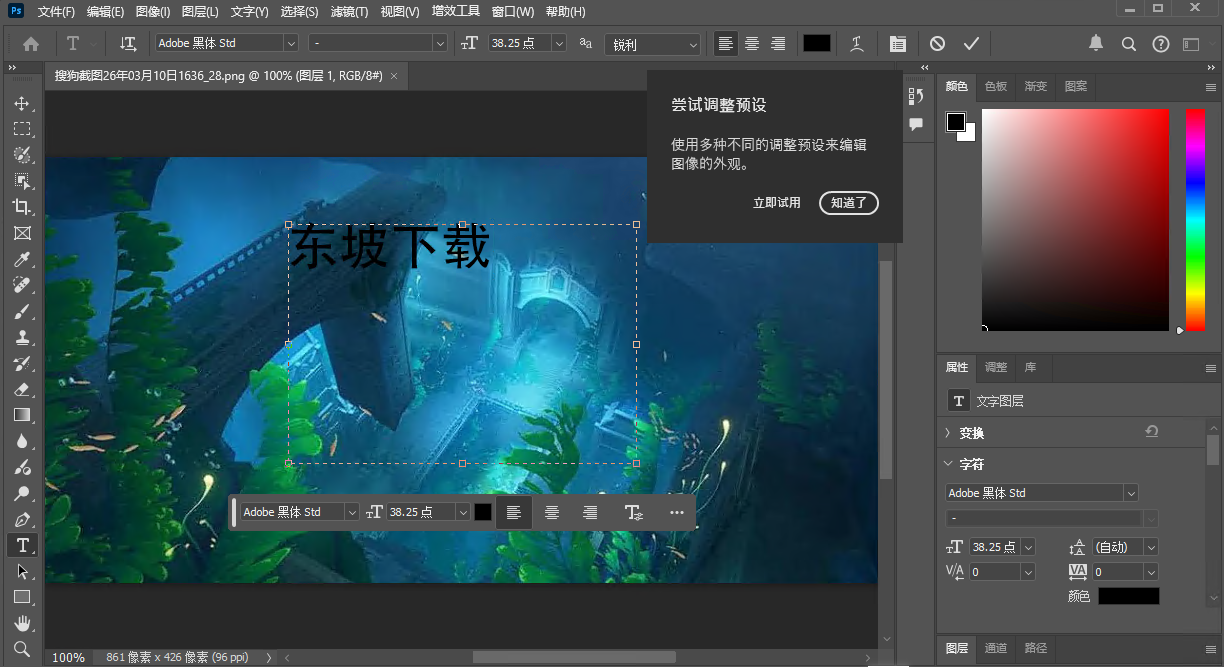Click the text color swatch in the options bar
The image size is (1224, 667).
(815, 43)
